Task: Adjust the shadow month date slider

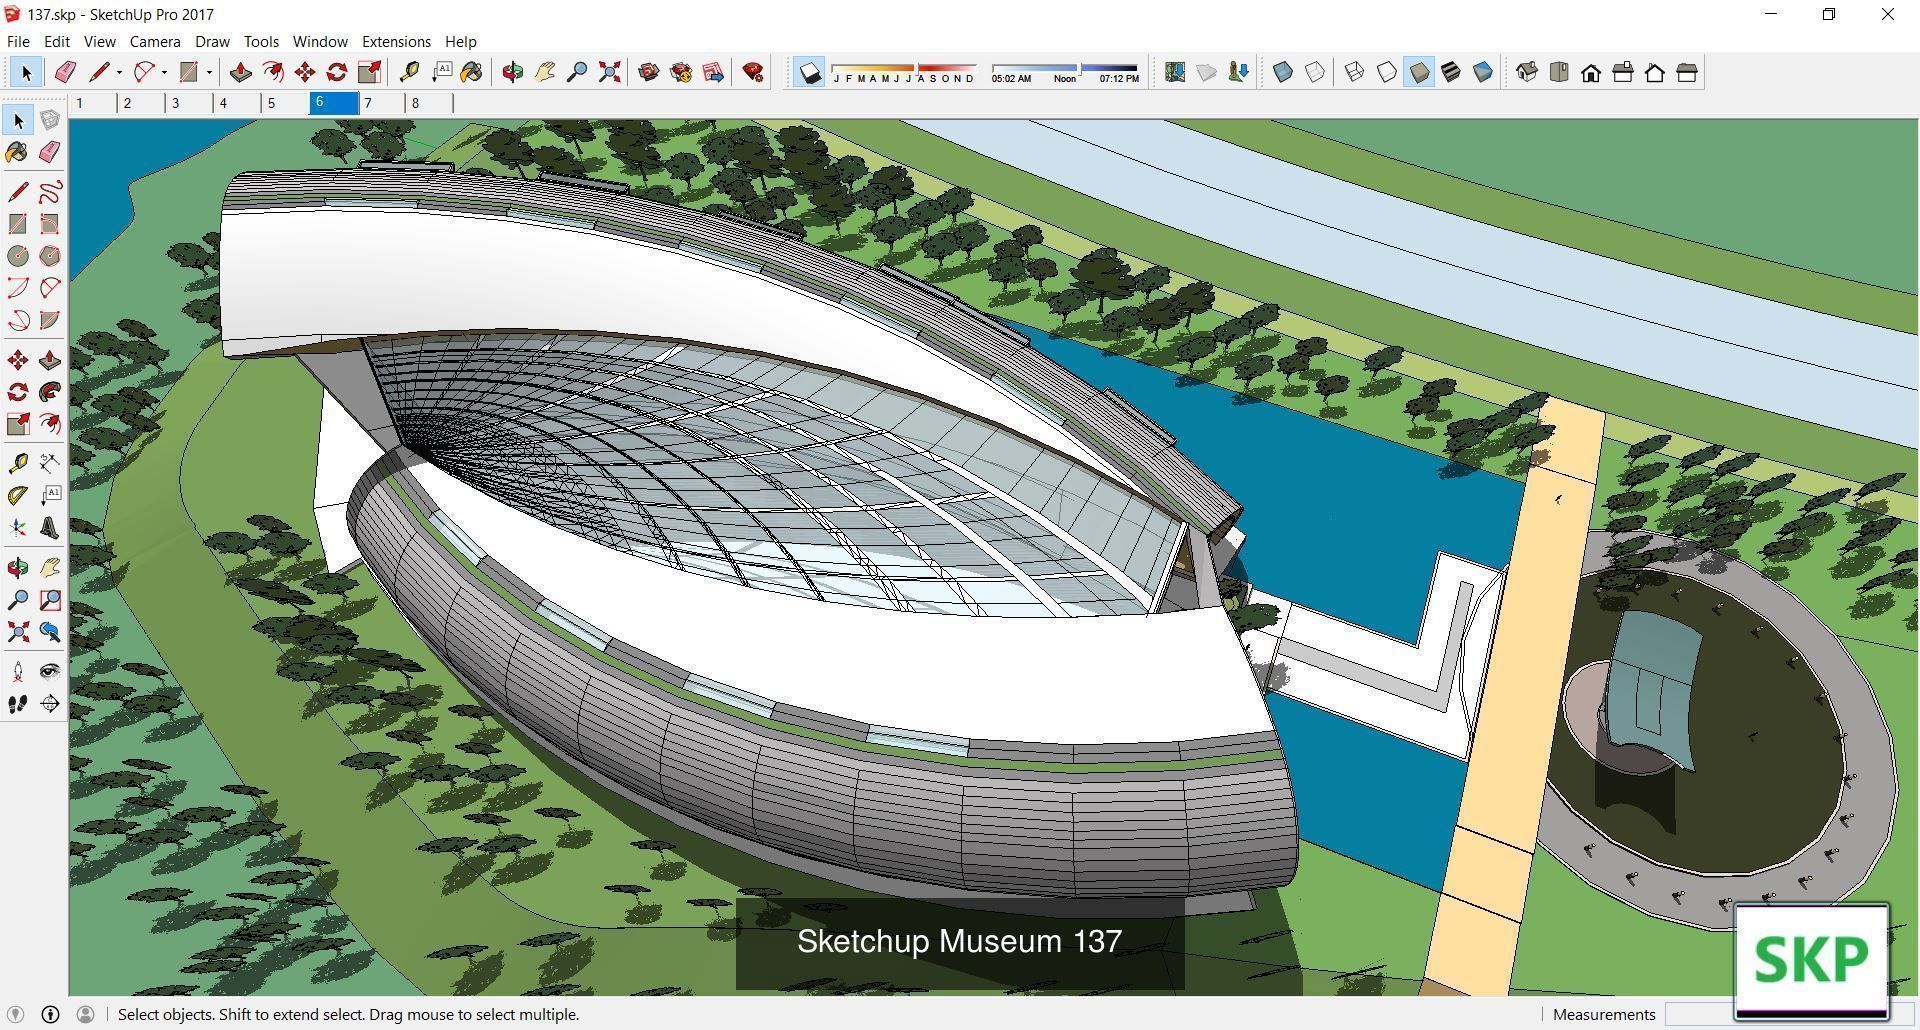Action: click(x=903, y=72)
